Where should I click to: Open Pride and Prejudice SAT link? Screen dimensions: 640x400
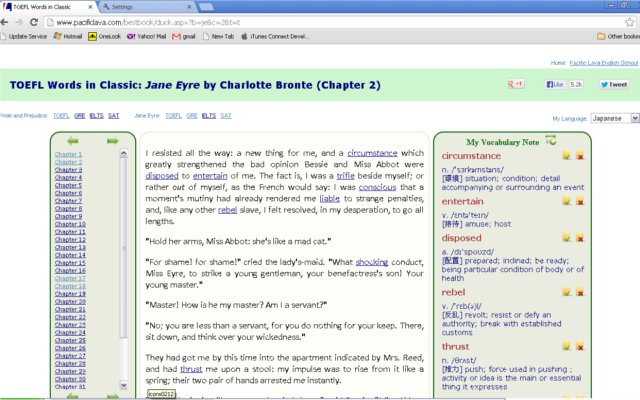(113, 116)
